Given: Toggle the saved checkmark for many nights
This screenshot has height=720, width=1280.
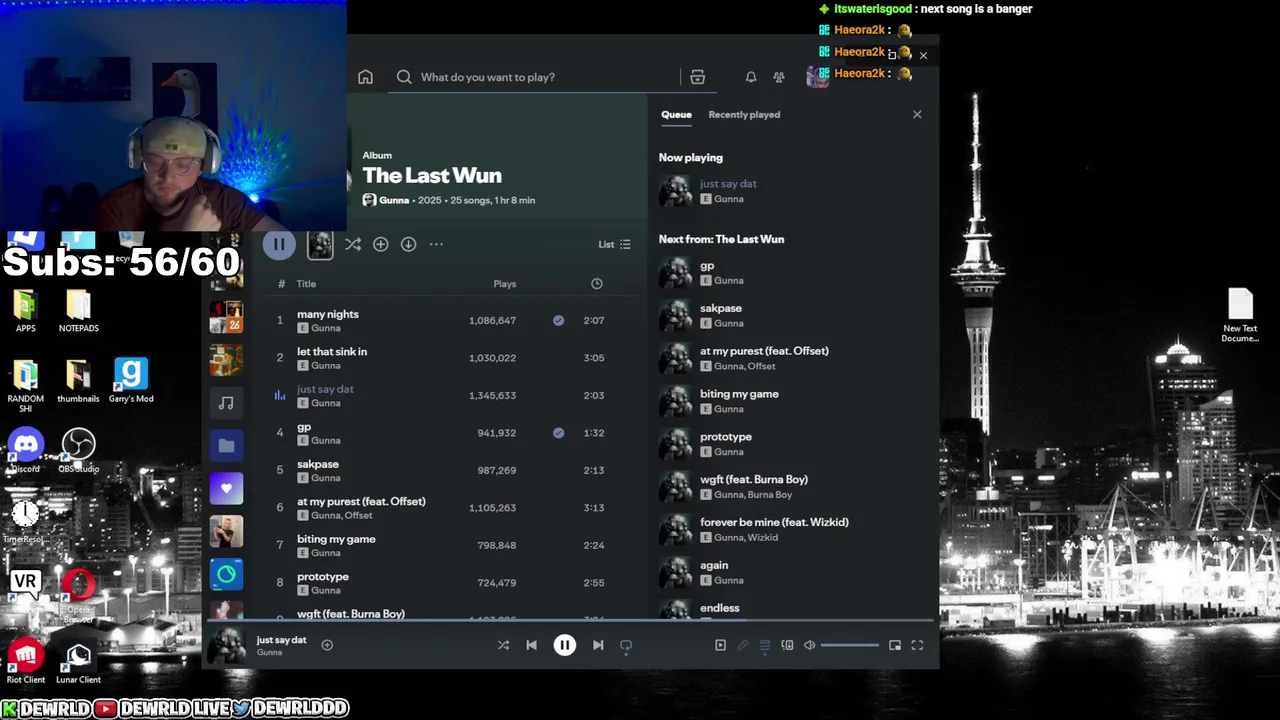Looking at the screenshot, I should pyautogui.click(x=558, y=320).
